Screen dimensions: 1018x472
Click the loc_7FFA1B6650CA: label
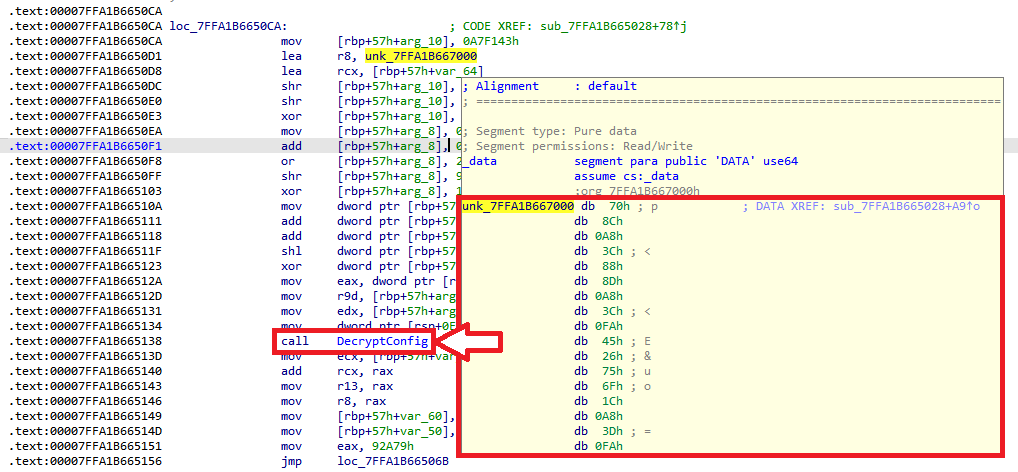point(229,27)
